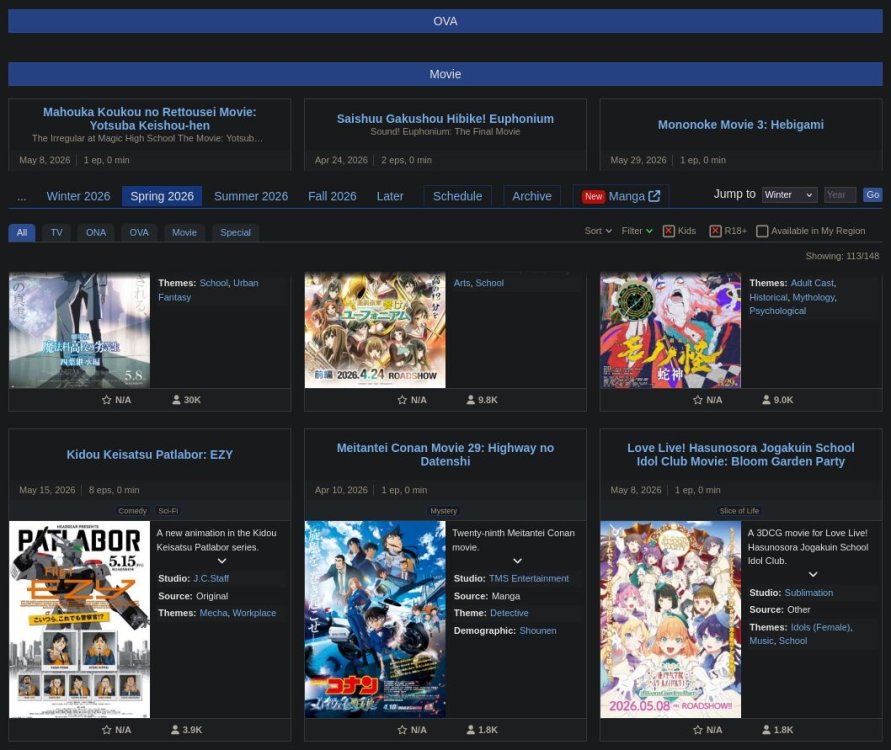
Task: Select the ONA type filter tab
Action: pyautogui.click(x=96, y=232)
